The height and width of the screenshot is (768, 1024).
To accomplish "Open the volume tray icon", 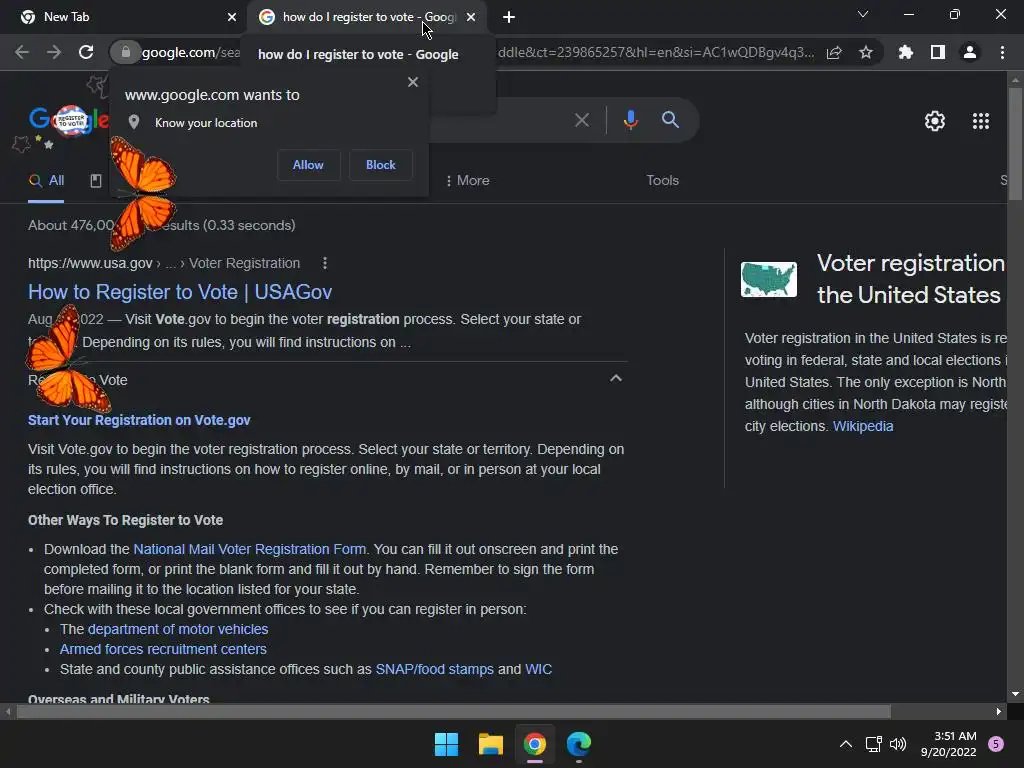I will [898, 744].
